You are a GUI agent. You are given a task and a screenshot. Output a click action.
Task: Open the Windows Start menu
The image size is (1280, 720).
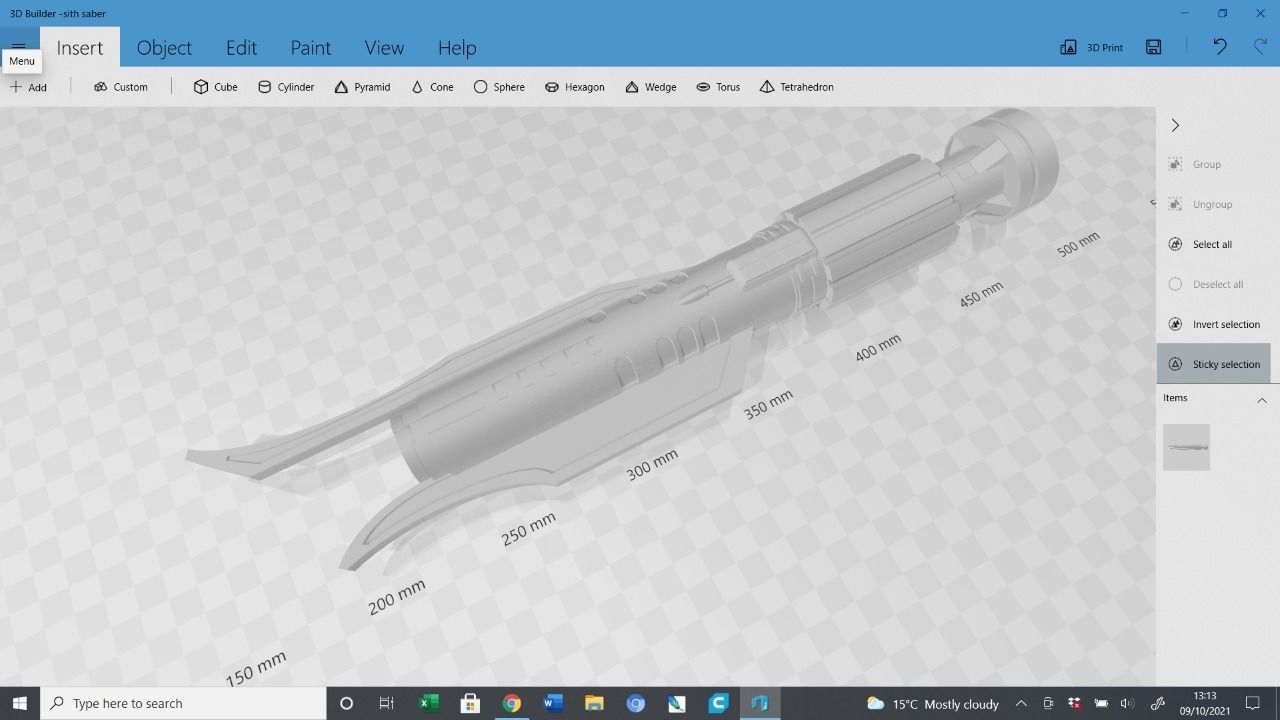[x=19, y=703]
